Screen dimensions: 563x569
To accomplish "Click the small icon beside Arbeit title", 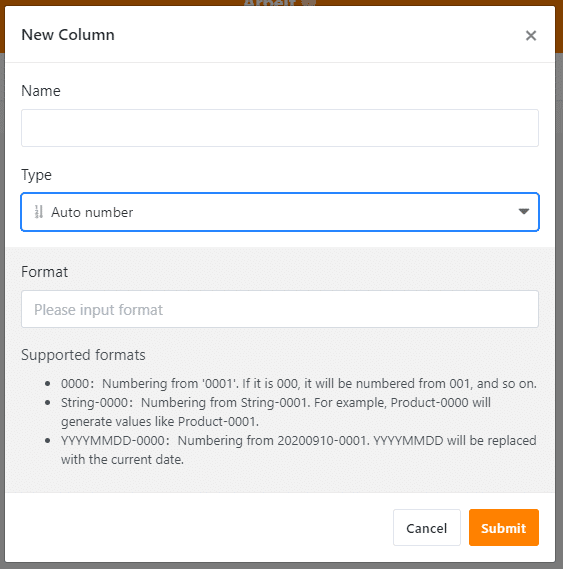I will coord(309,3).
